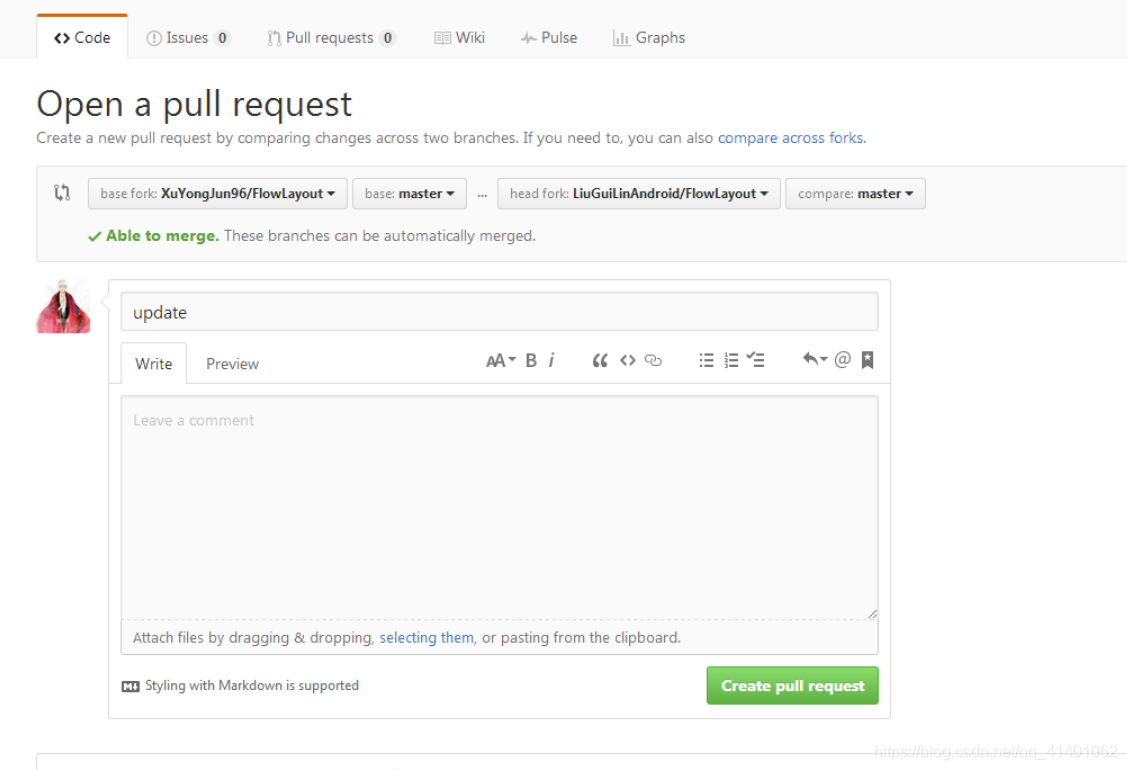Screen dimensions: 1127x770
Task: Click the Open a pull request heading
Action: 194,104
